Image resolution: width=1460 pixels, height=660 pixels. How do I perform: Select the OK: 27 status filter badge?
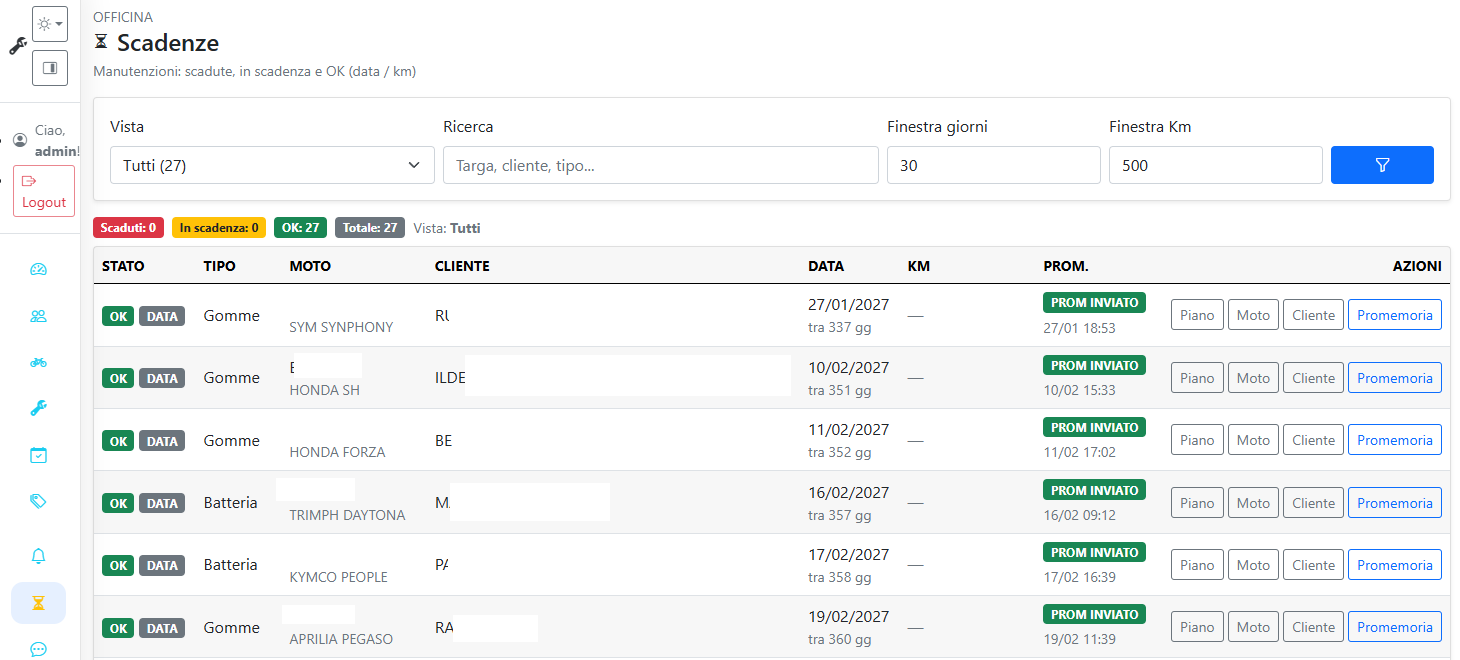300,227
